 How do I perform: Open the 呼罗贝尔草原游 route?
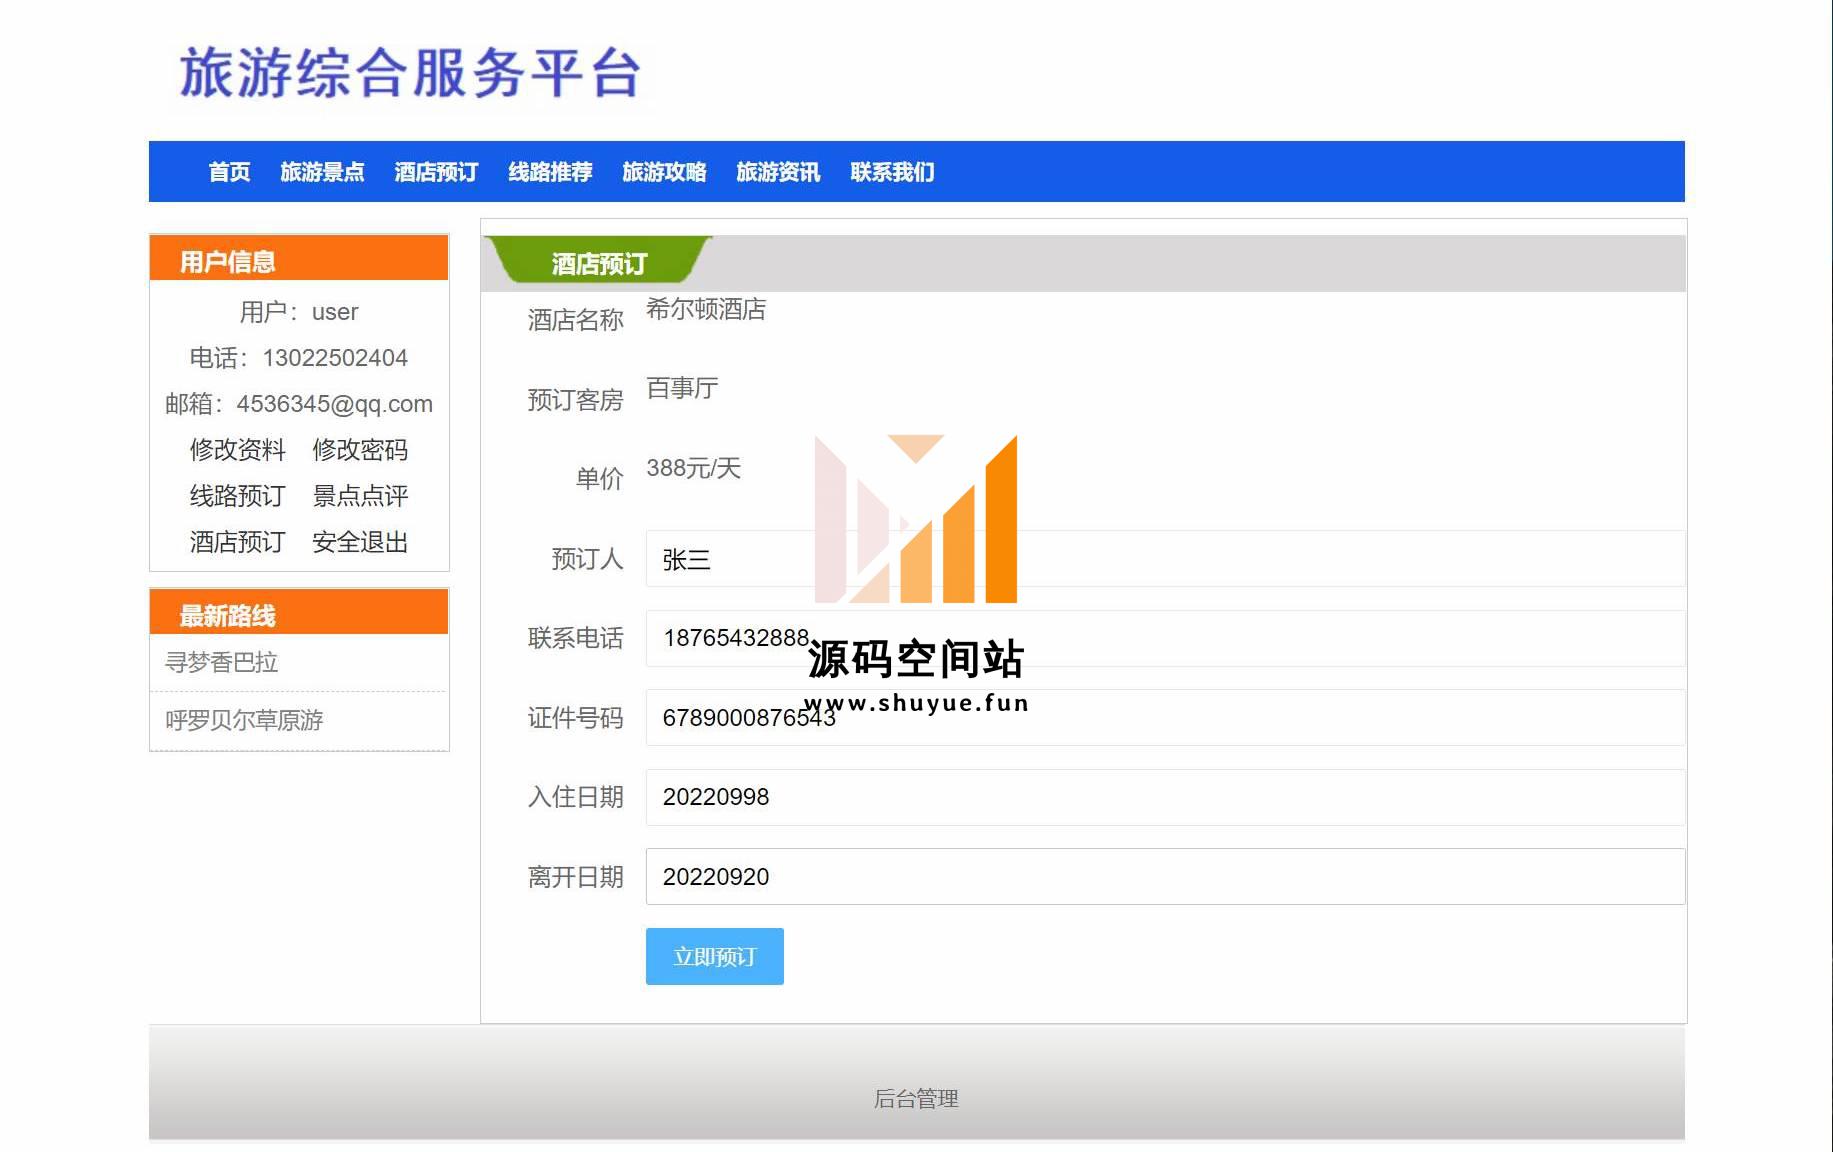click(244, 720)
